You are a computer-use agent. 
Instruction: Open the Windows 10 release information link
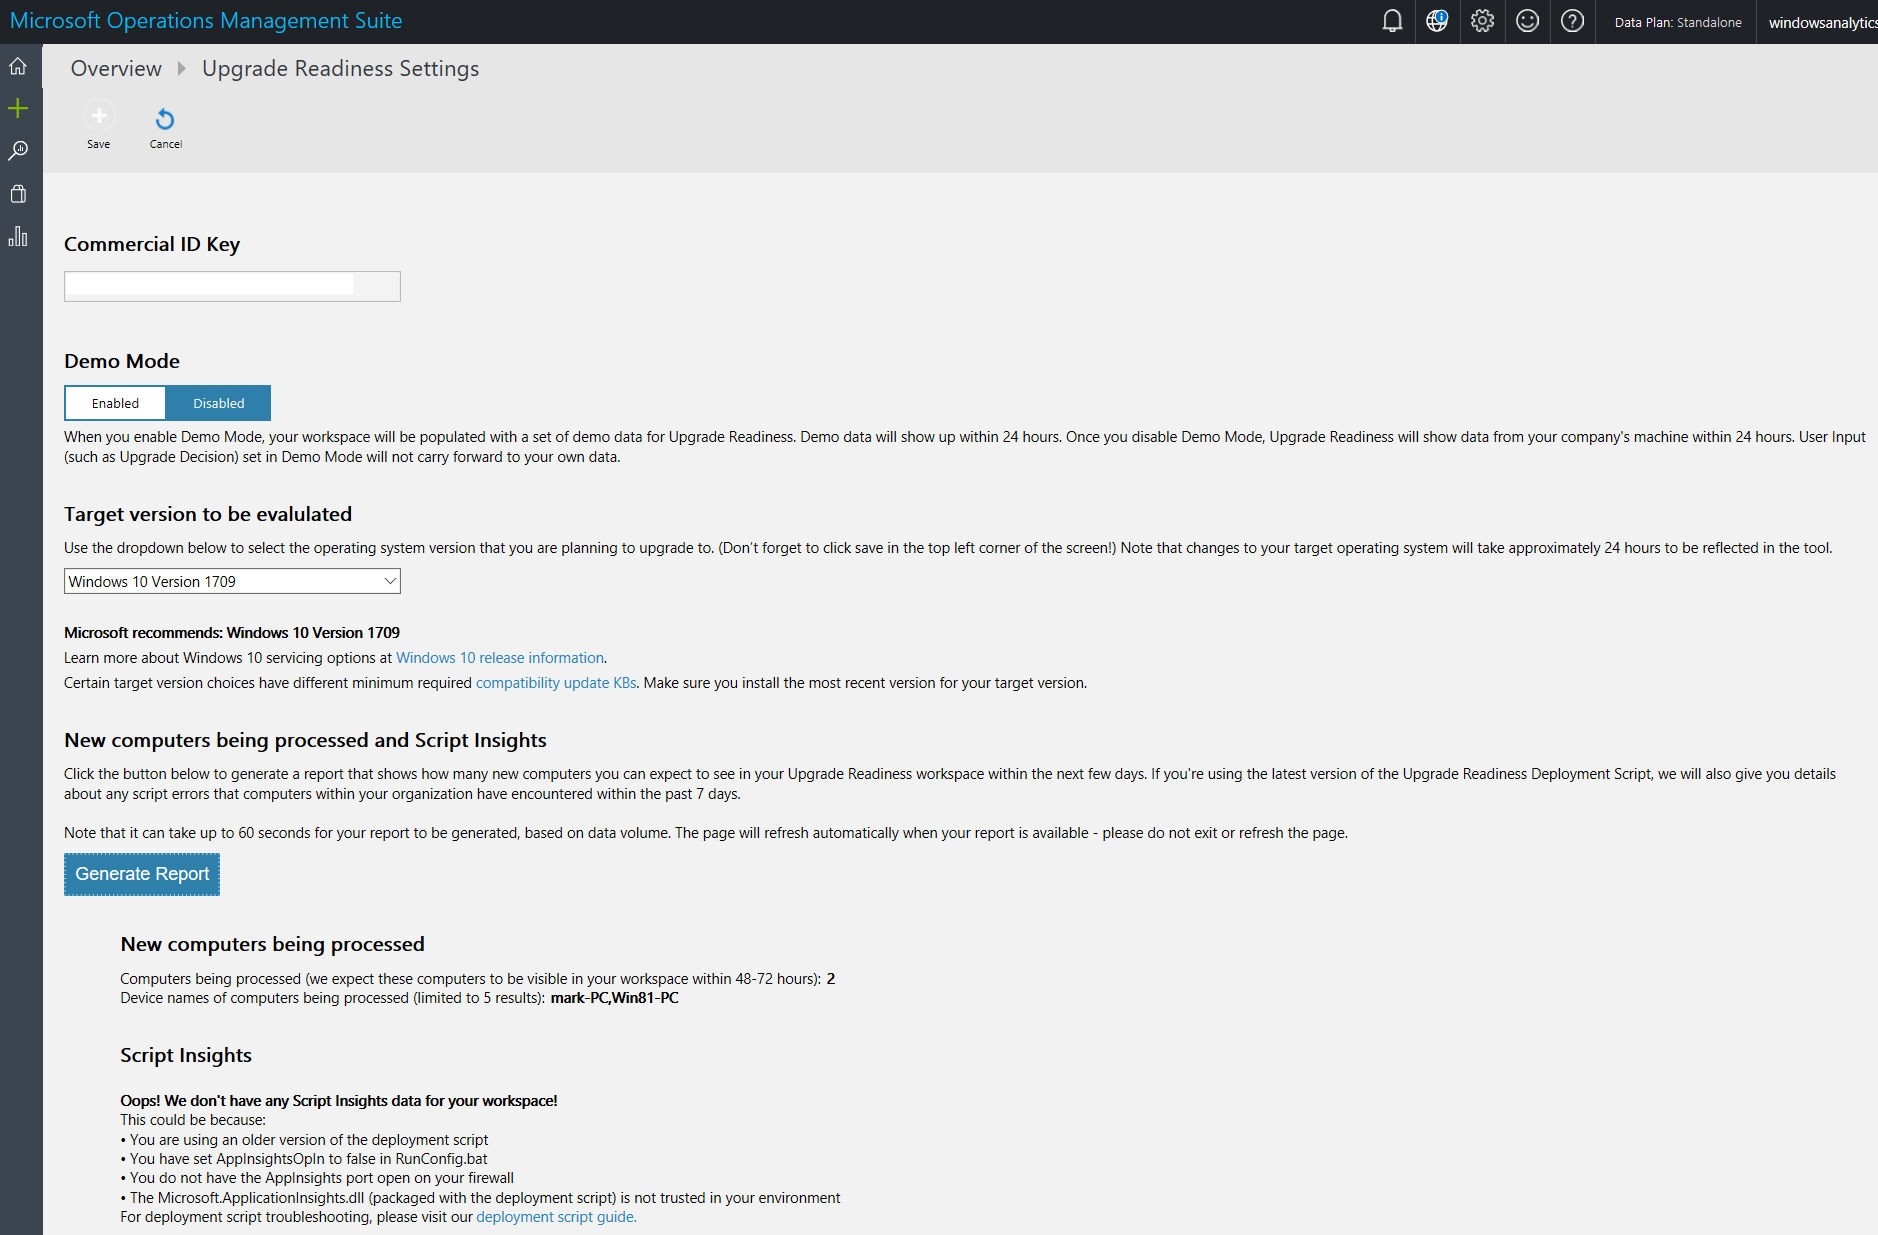[500, 658]
